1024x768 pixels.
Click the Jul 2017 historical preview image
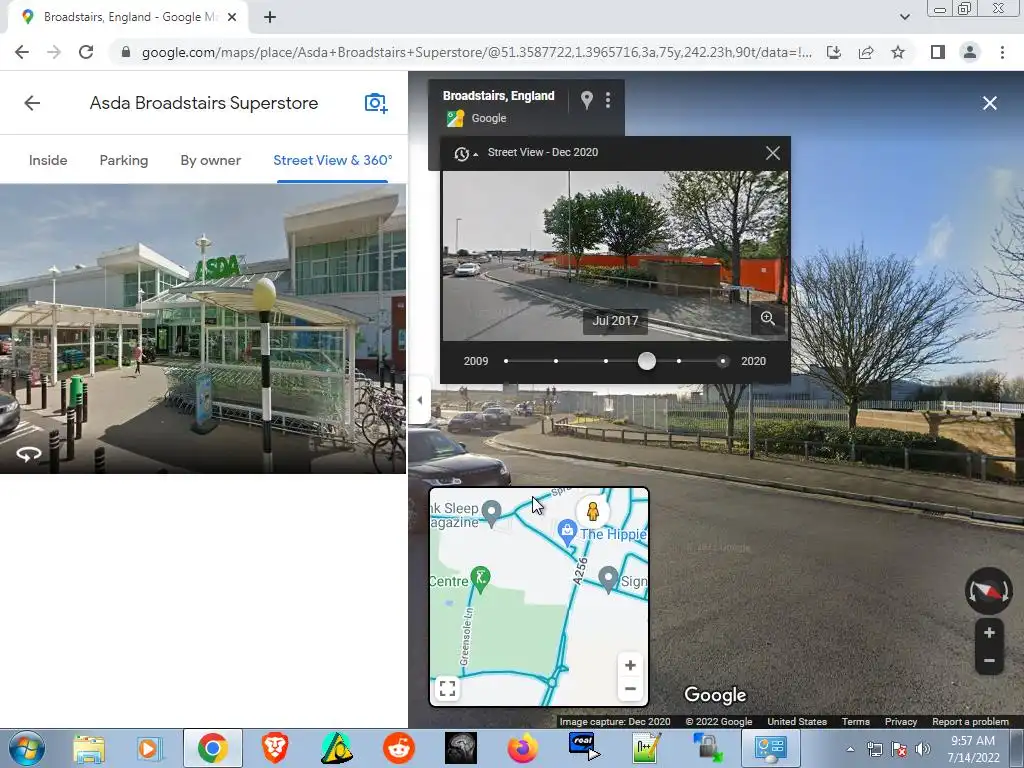(x=615, y=256)
